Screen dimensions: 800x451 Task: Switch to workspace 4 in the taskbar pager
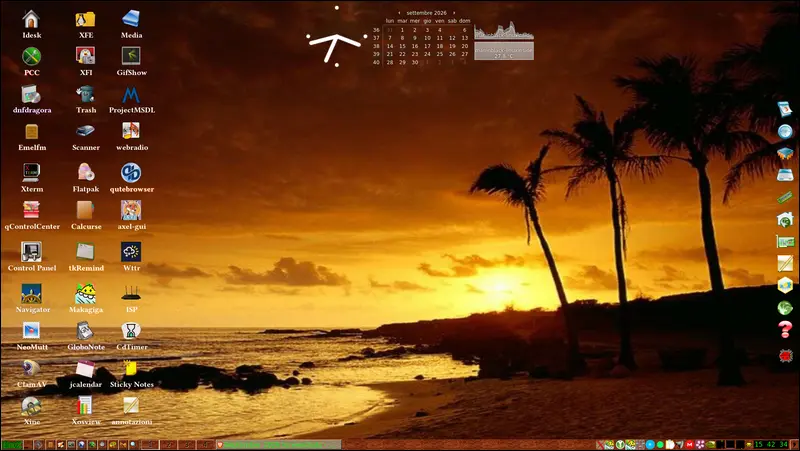[205, 445]
